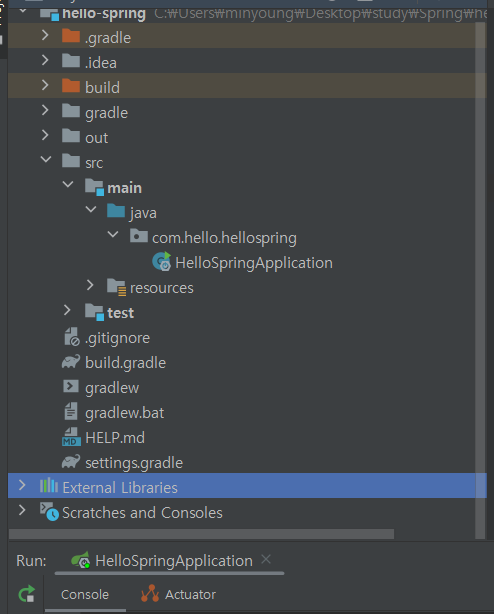Collapse the com.hello.hellospring package
494x614 pixels.
113,234
